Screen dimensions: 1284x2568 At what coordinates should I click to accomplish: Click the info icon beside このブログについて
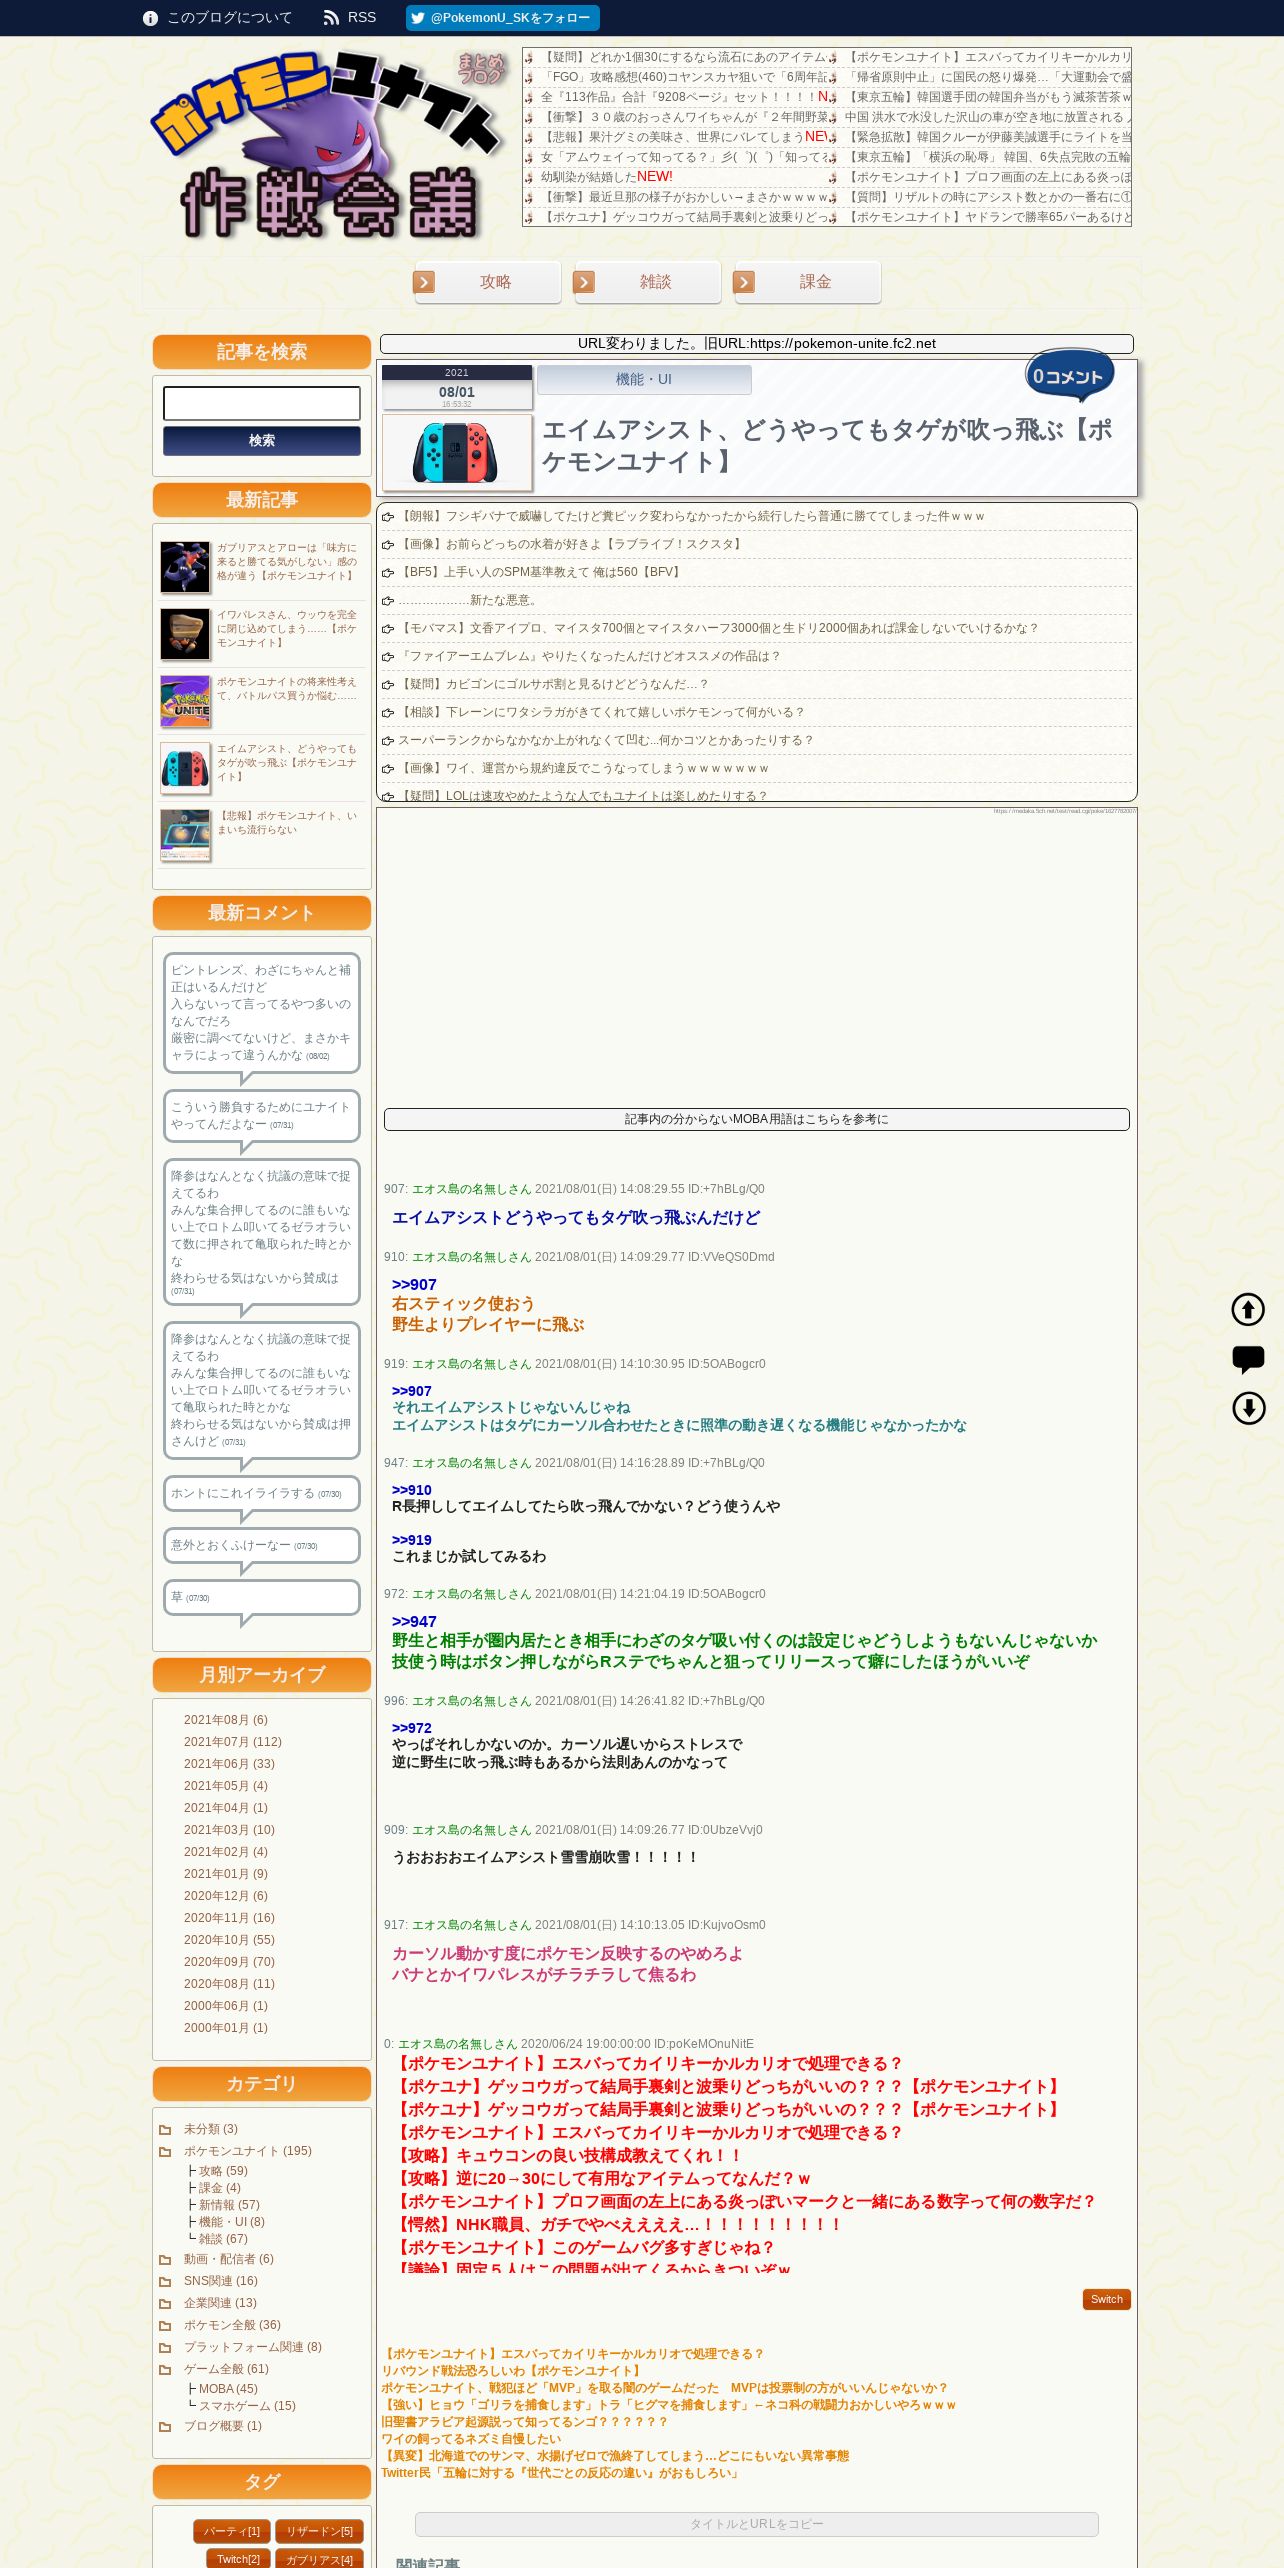click(150, 18)
